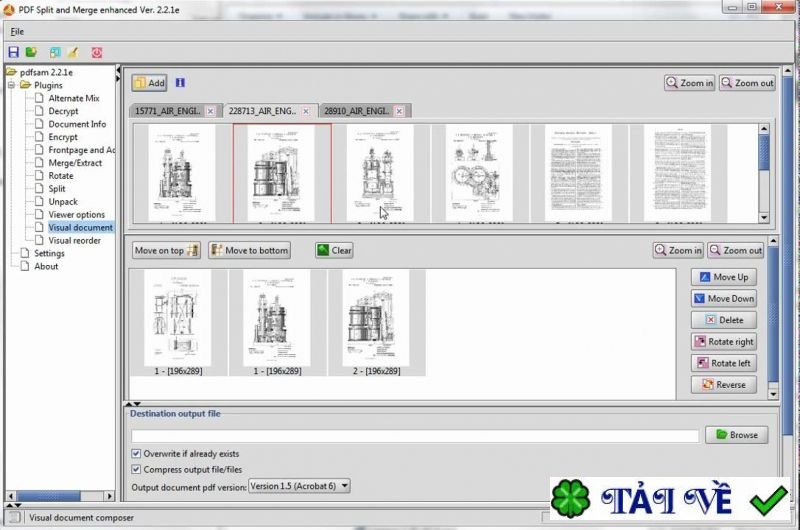
Task: Open the Document Info plugin
Action: point(77,124)
